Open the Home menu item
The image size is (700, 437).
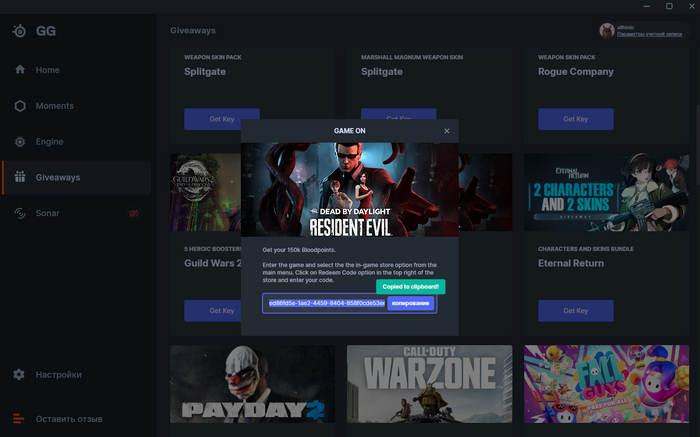[x=77, y=70]
